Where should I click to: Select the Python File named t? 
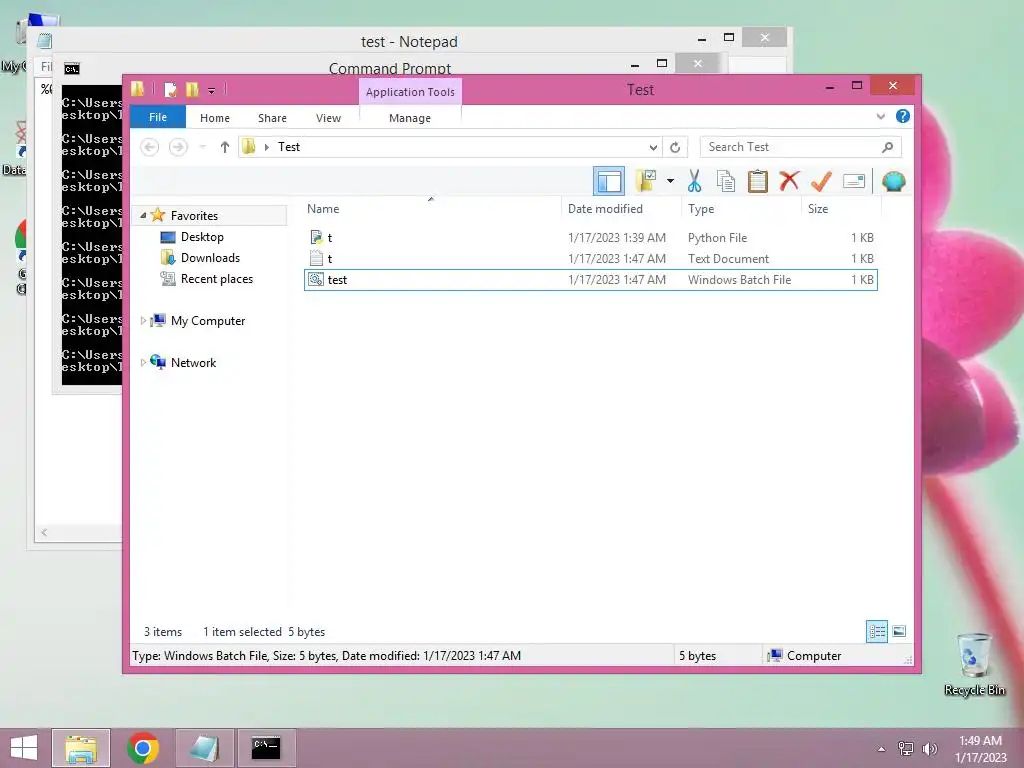coord(590,238)
